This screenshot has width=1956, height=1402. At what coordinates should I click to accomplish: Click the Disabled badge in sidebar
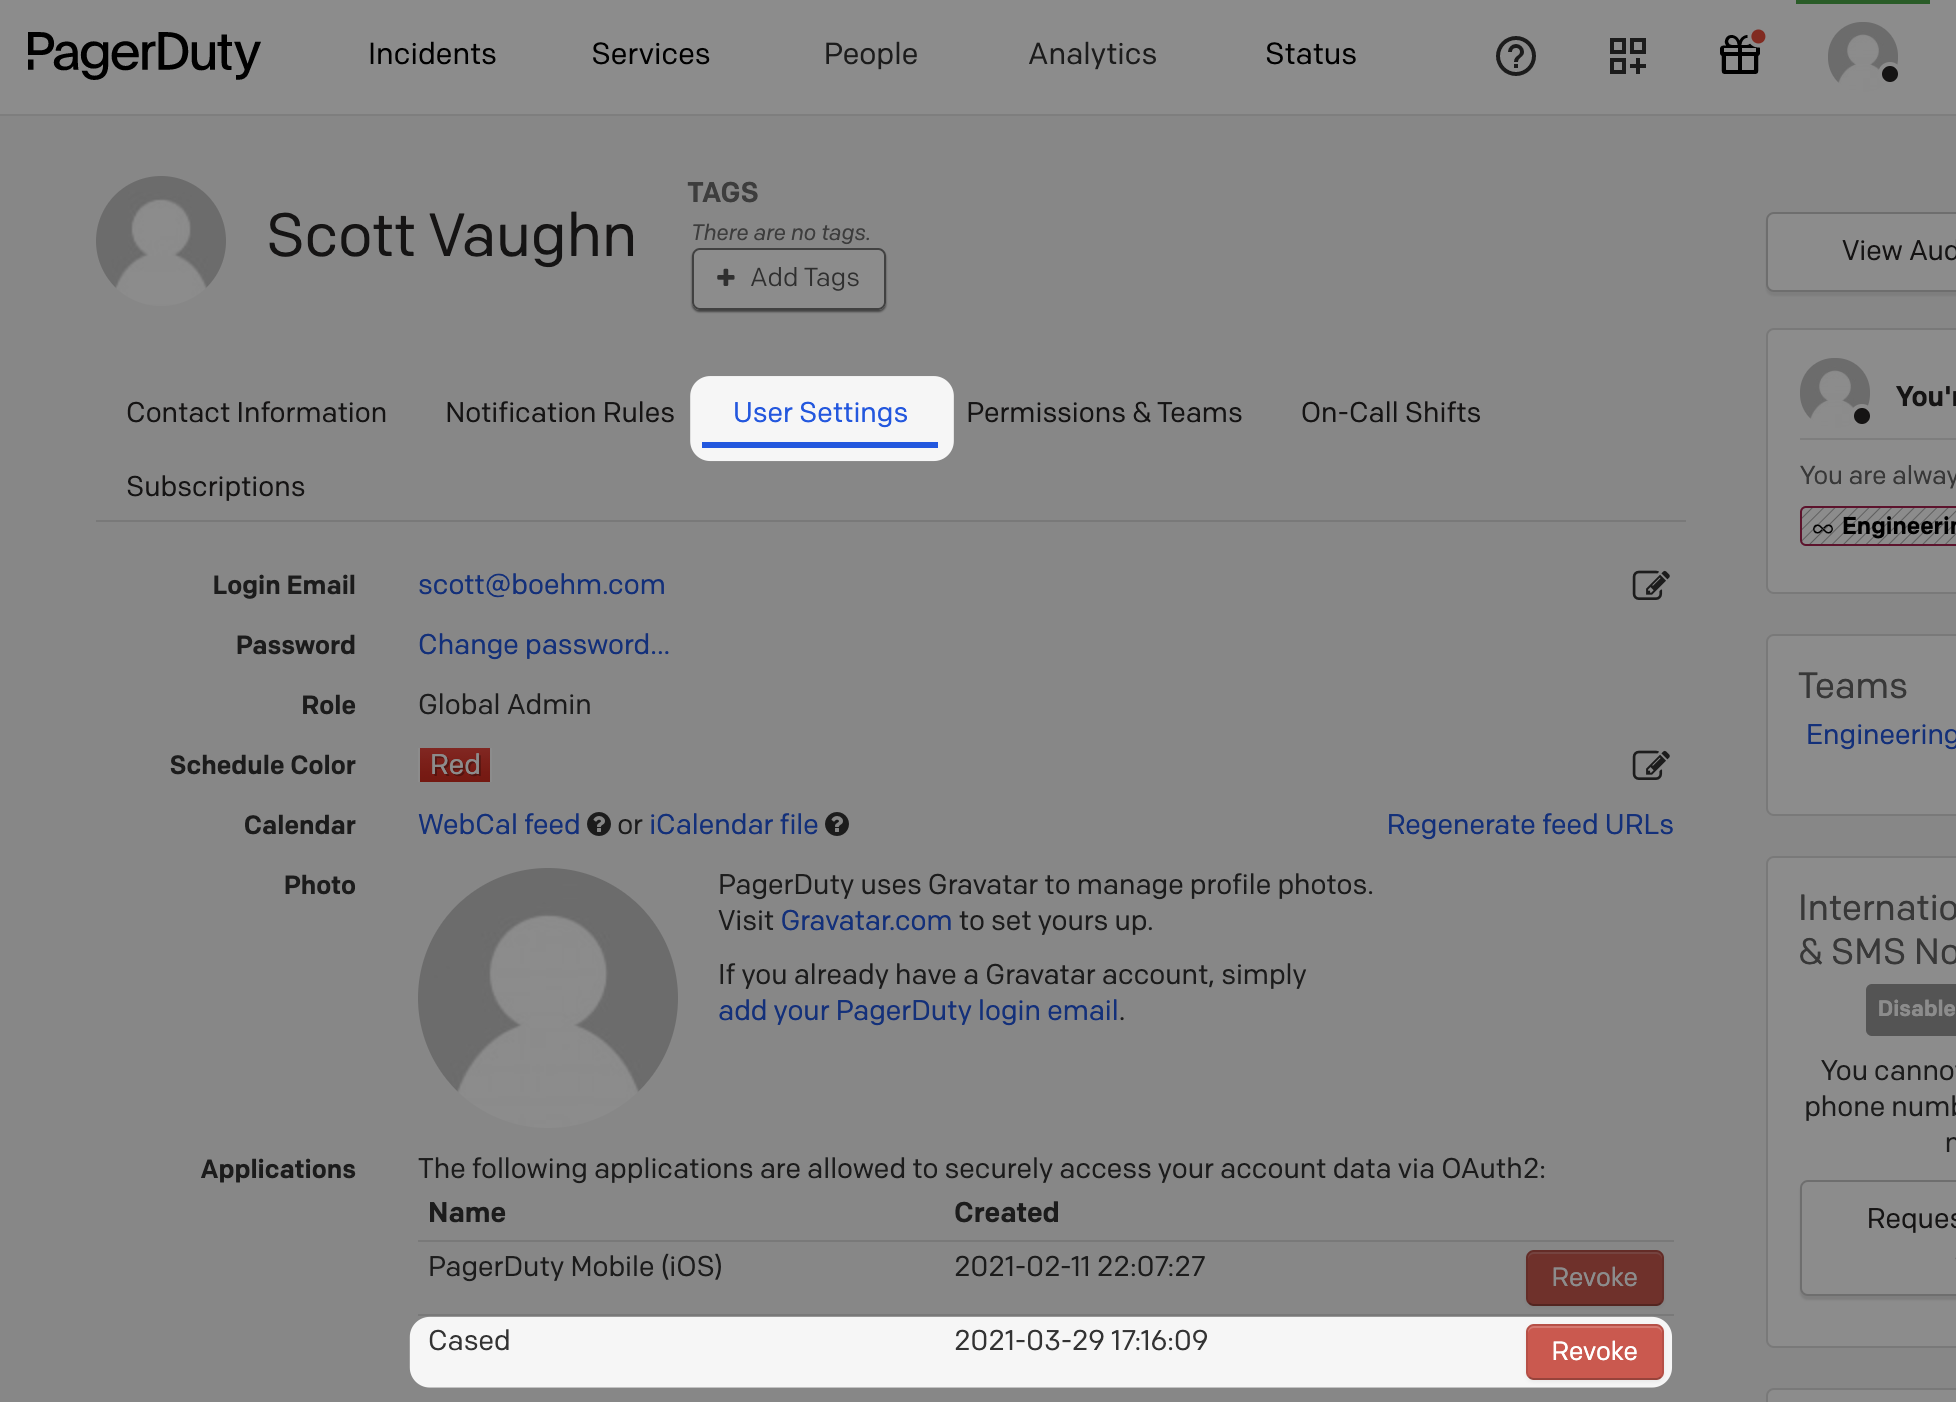pyautogui.click(x=1910, y=1009)
